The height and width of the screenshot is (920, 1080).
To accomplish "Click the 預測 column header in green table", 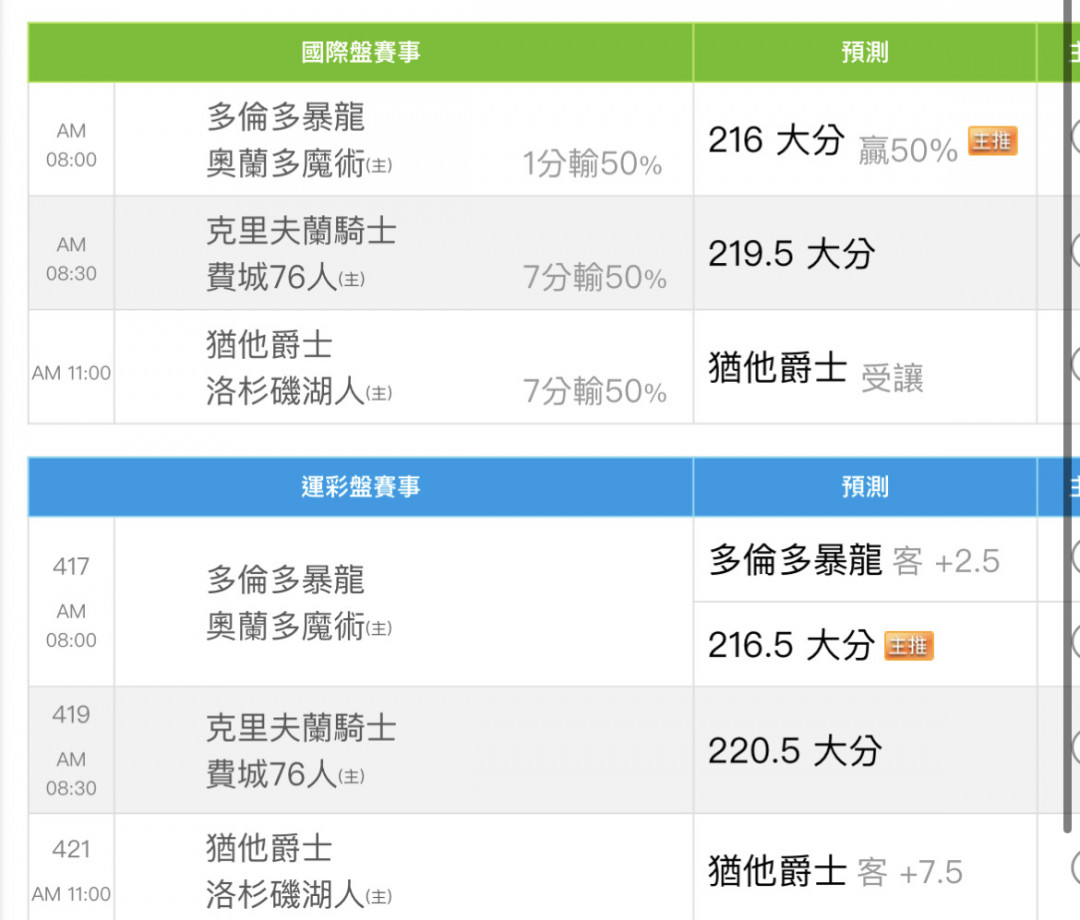I will click(865, 52).
